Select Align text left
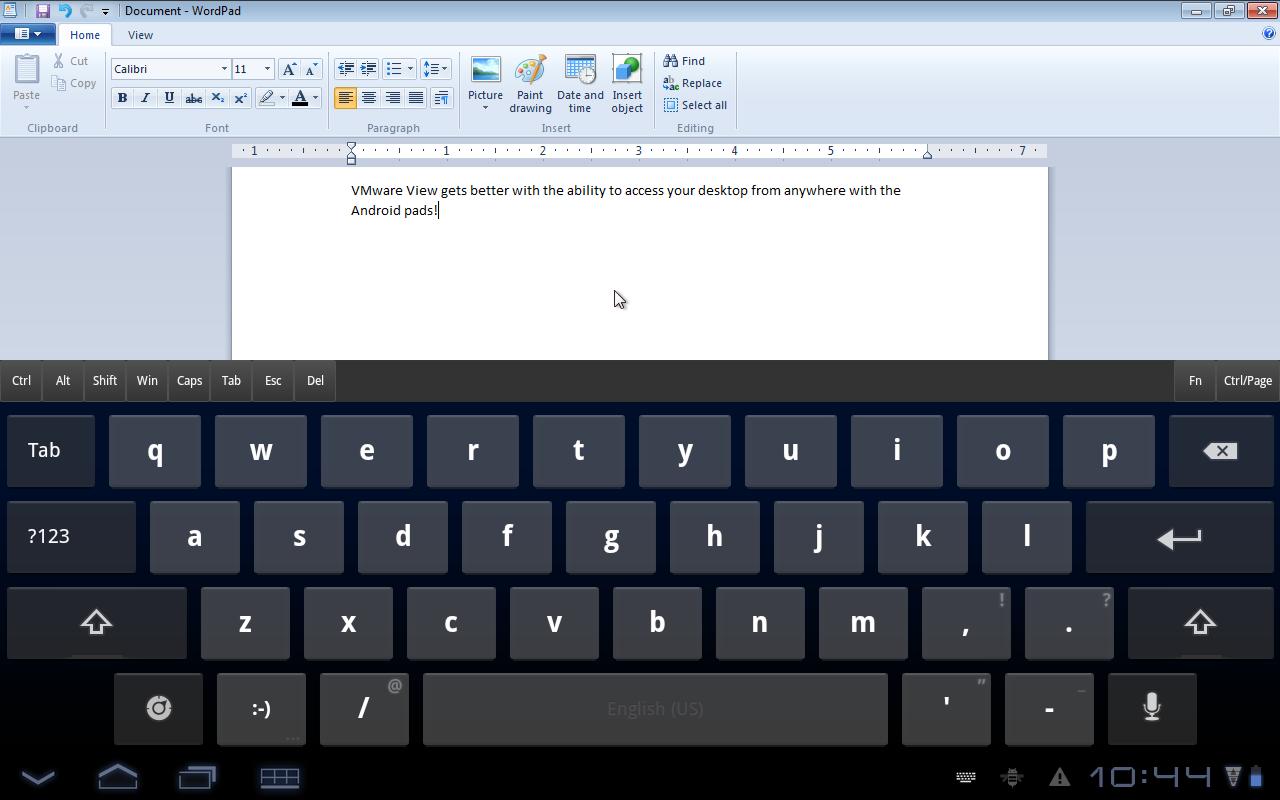1280x800 pixels. (345, 98)
